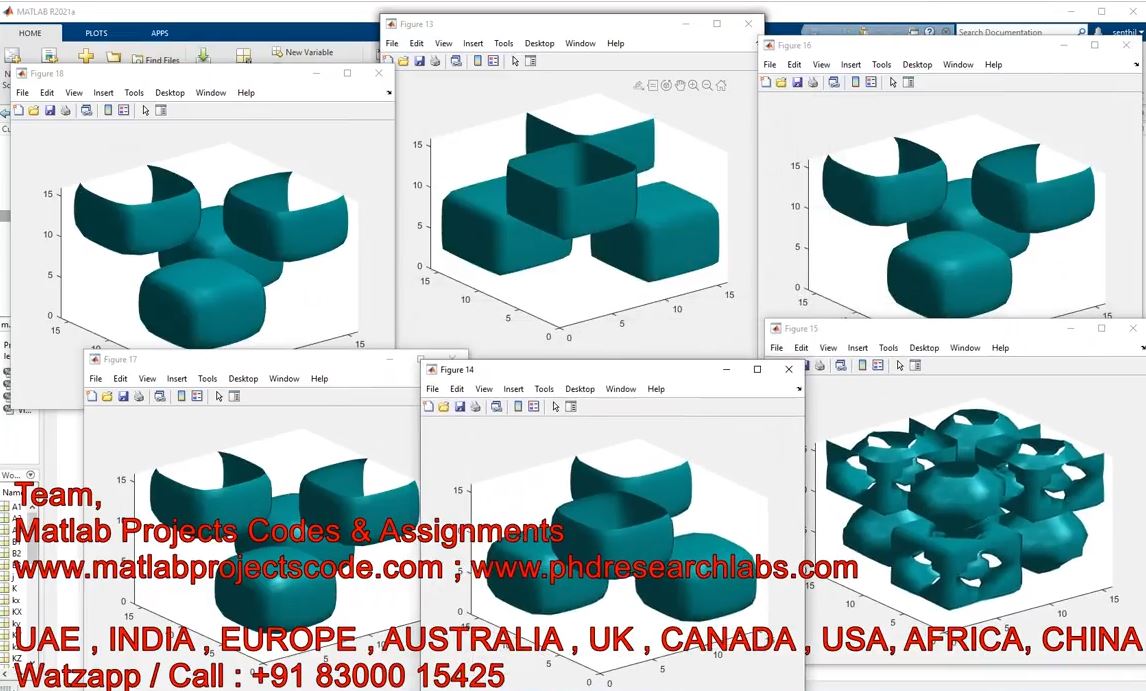
Task: Click Open File icon in Figure 16 toolbar
Action: (x=781, y=82)
